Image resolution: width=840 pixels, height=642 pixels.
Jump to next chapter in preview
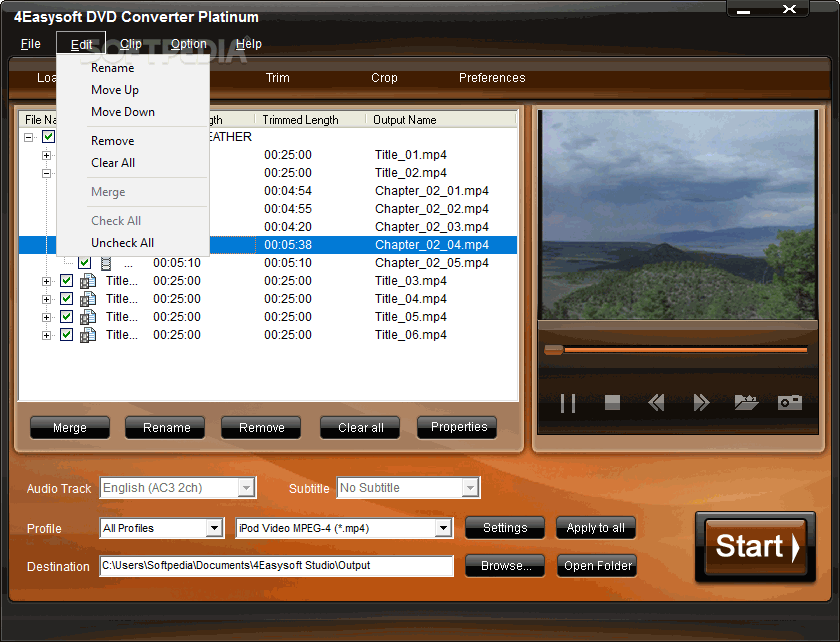tap(701, 402)
